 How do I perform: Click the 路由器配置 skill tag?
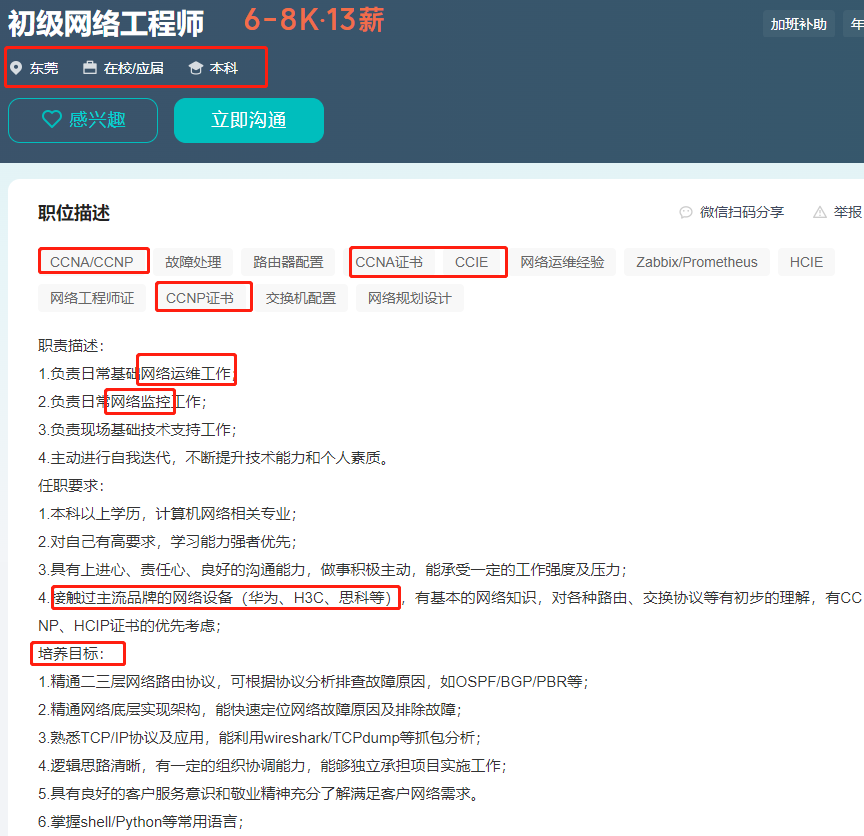[288, 262]
